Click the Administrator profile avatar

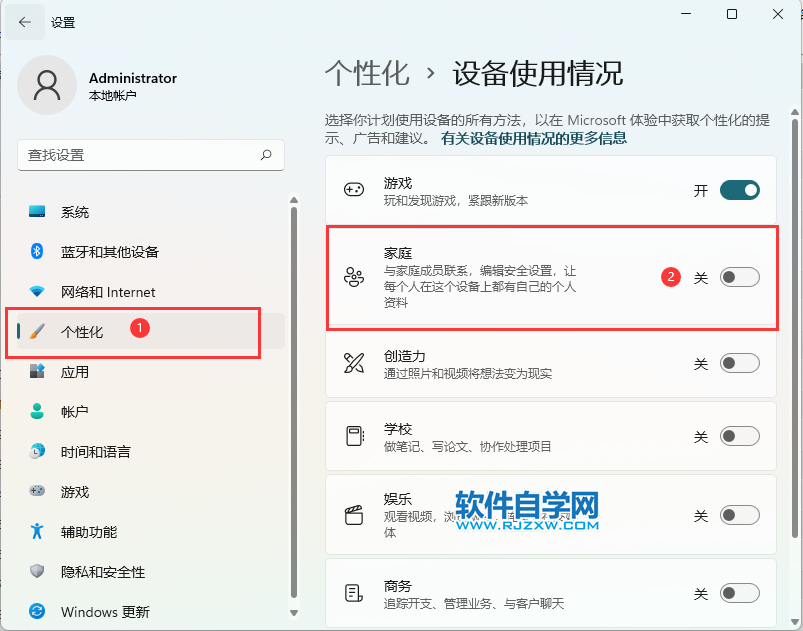[47, 86]
